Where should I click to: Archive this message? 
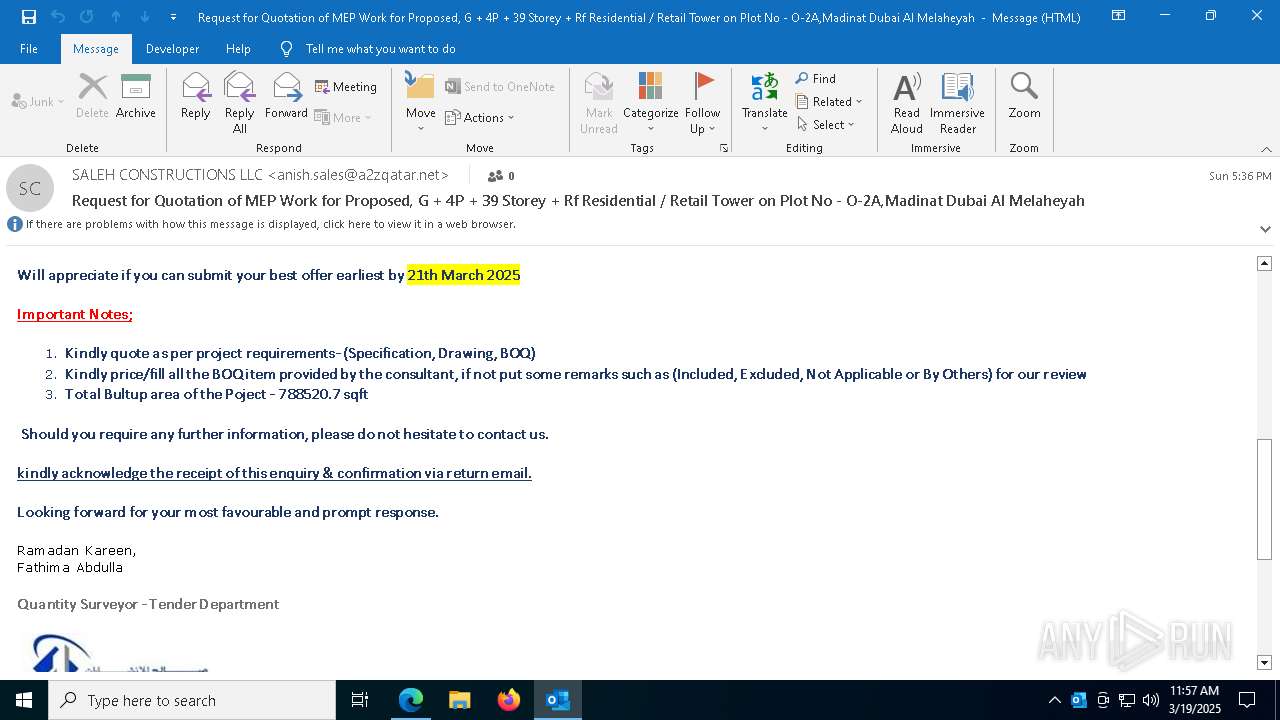click(136, 96)
